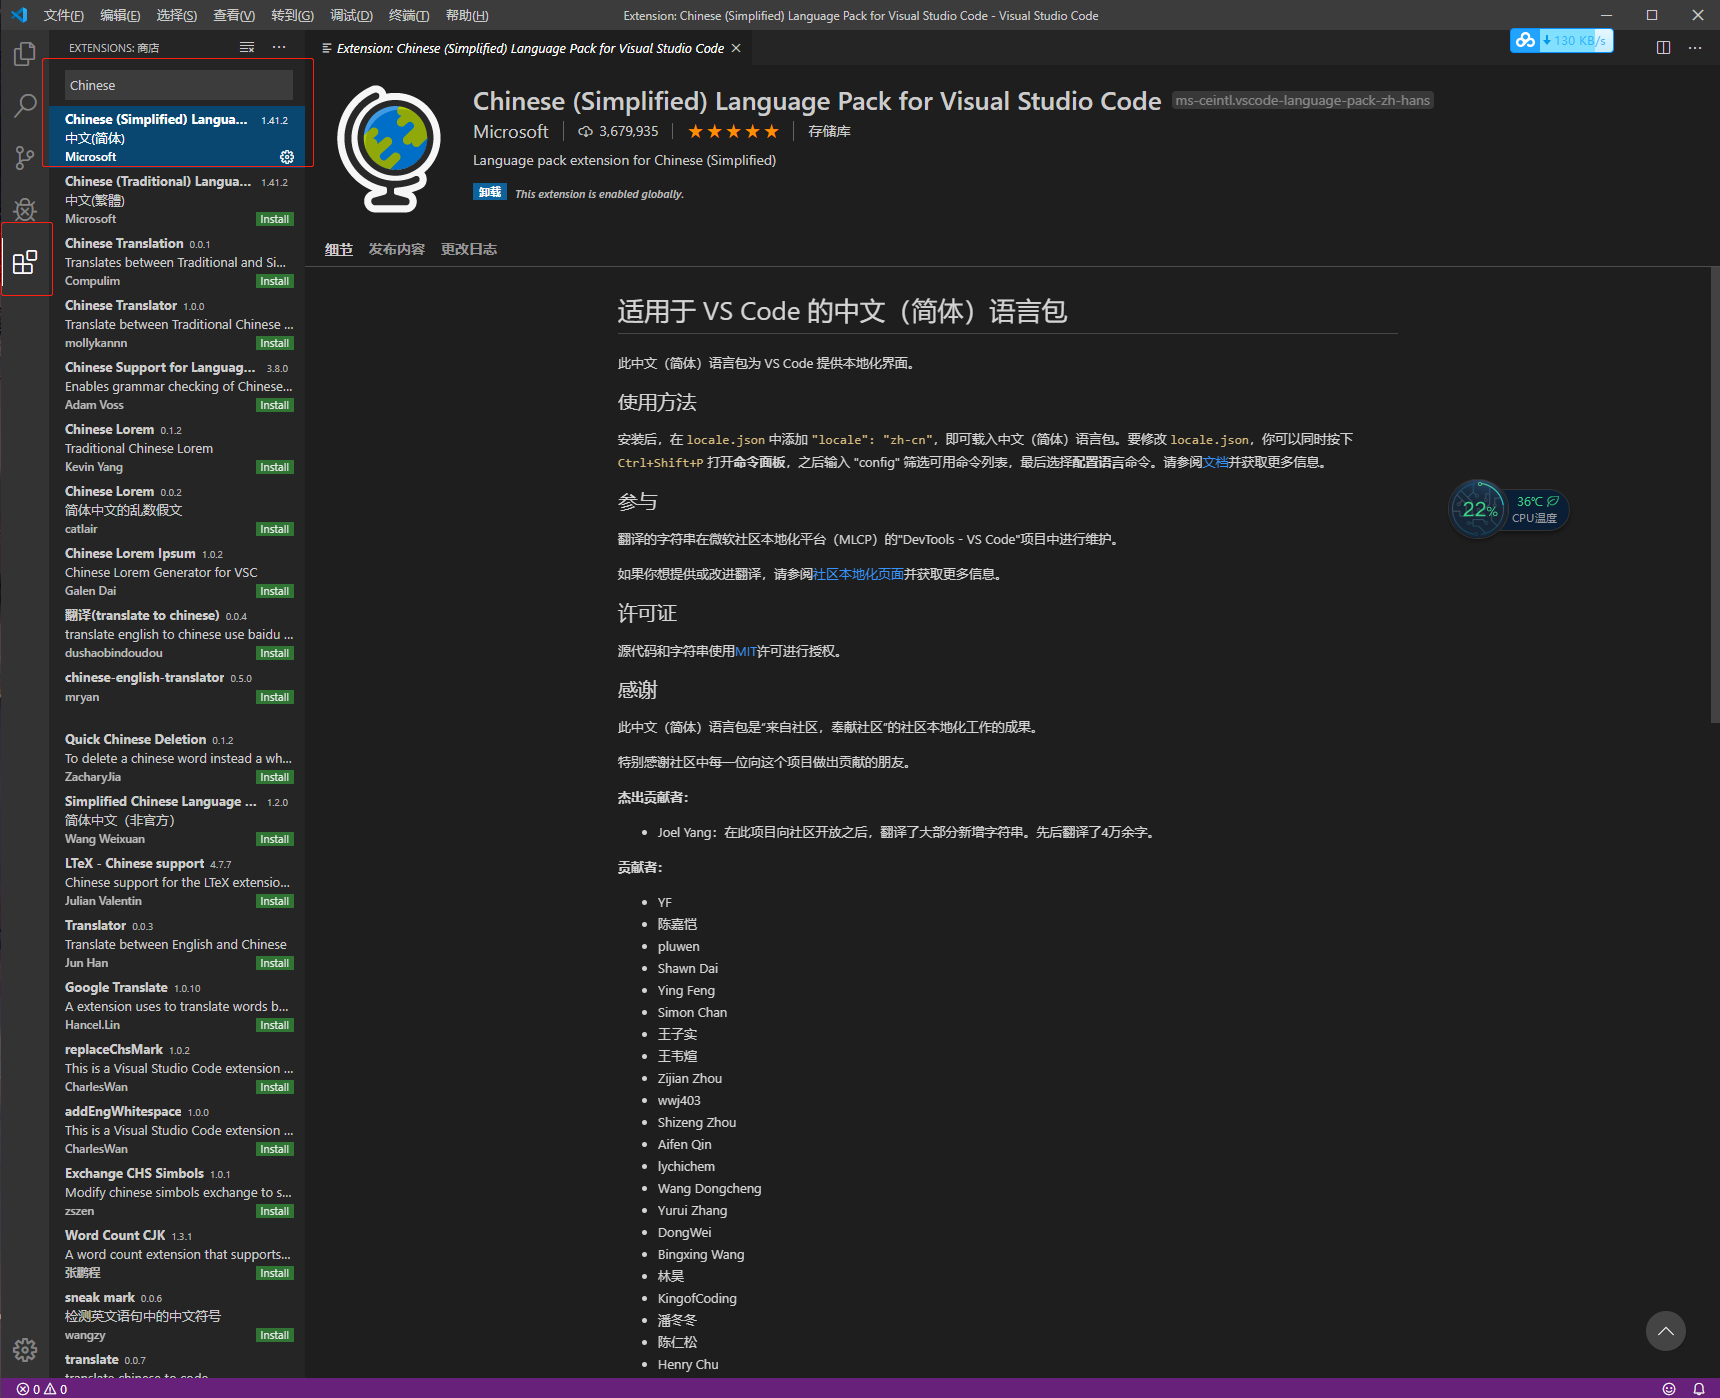This screenshot has height=1398, width=1720.
Task: Click the 130 KB/s download speed indicator
Action: click(x=1561, y=41)
